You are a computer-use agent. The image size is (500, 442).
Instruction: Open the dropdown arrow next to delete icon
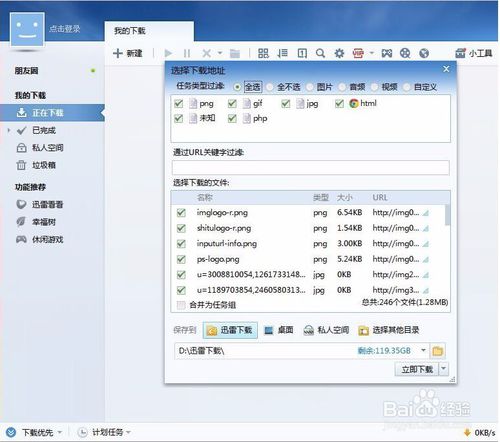click(x=220, y=53)
